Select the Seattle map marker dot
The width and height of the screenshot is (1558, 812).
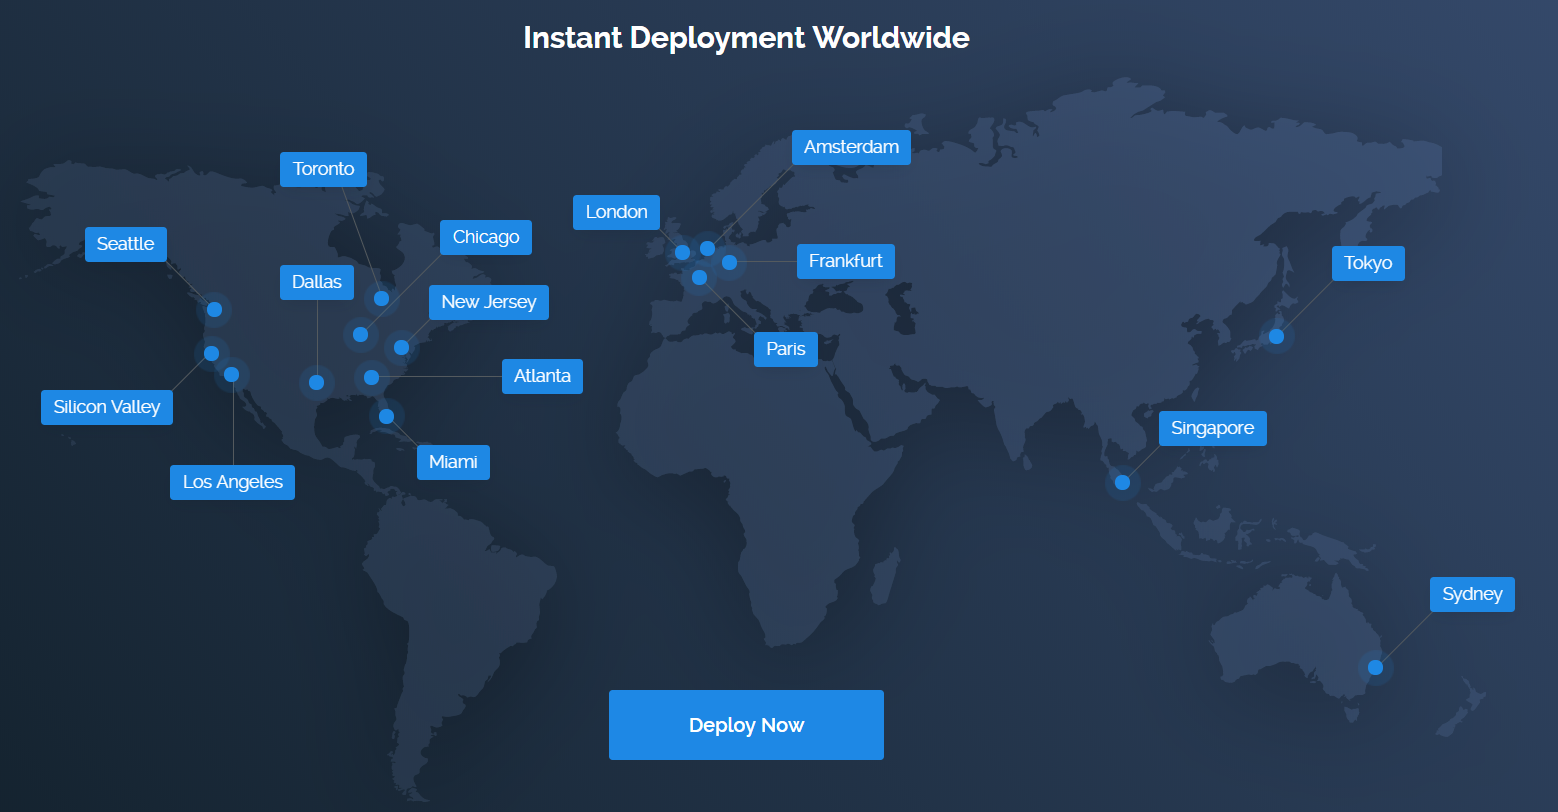tap(214, 309)
